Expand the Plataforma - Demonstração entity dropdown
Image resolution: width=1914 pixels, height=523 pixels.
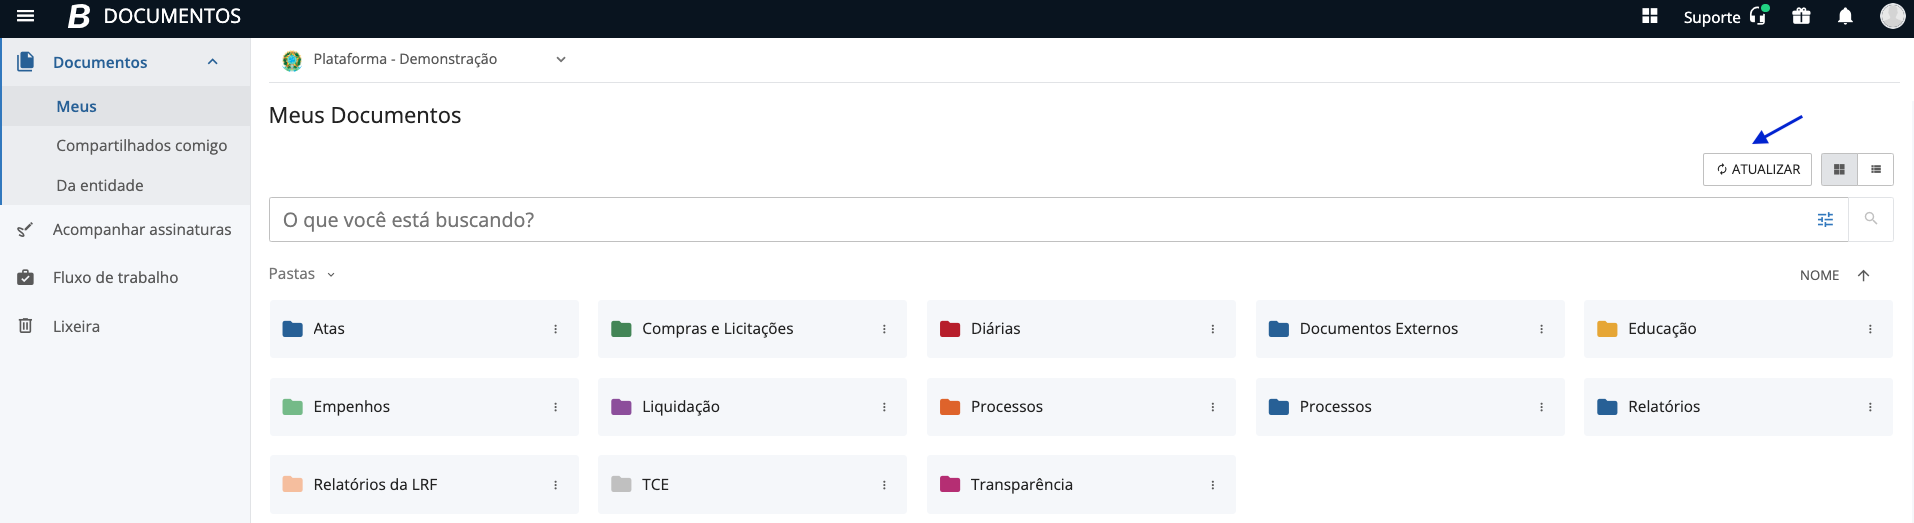pos(561,60)
